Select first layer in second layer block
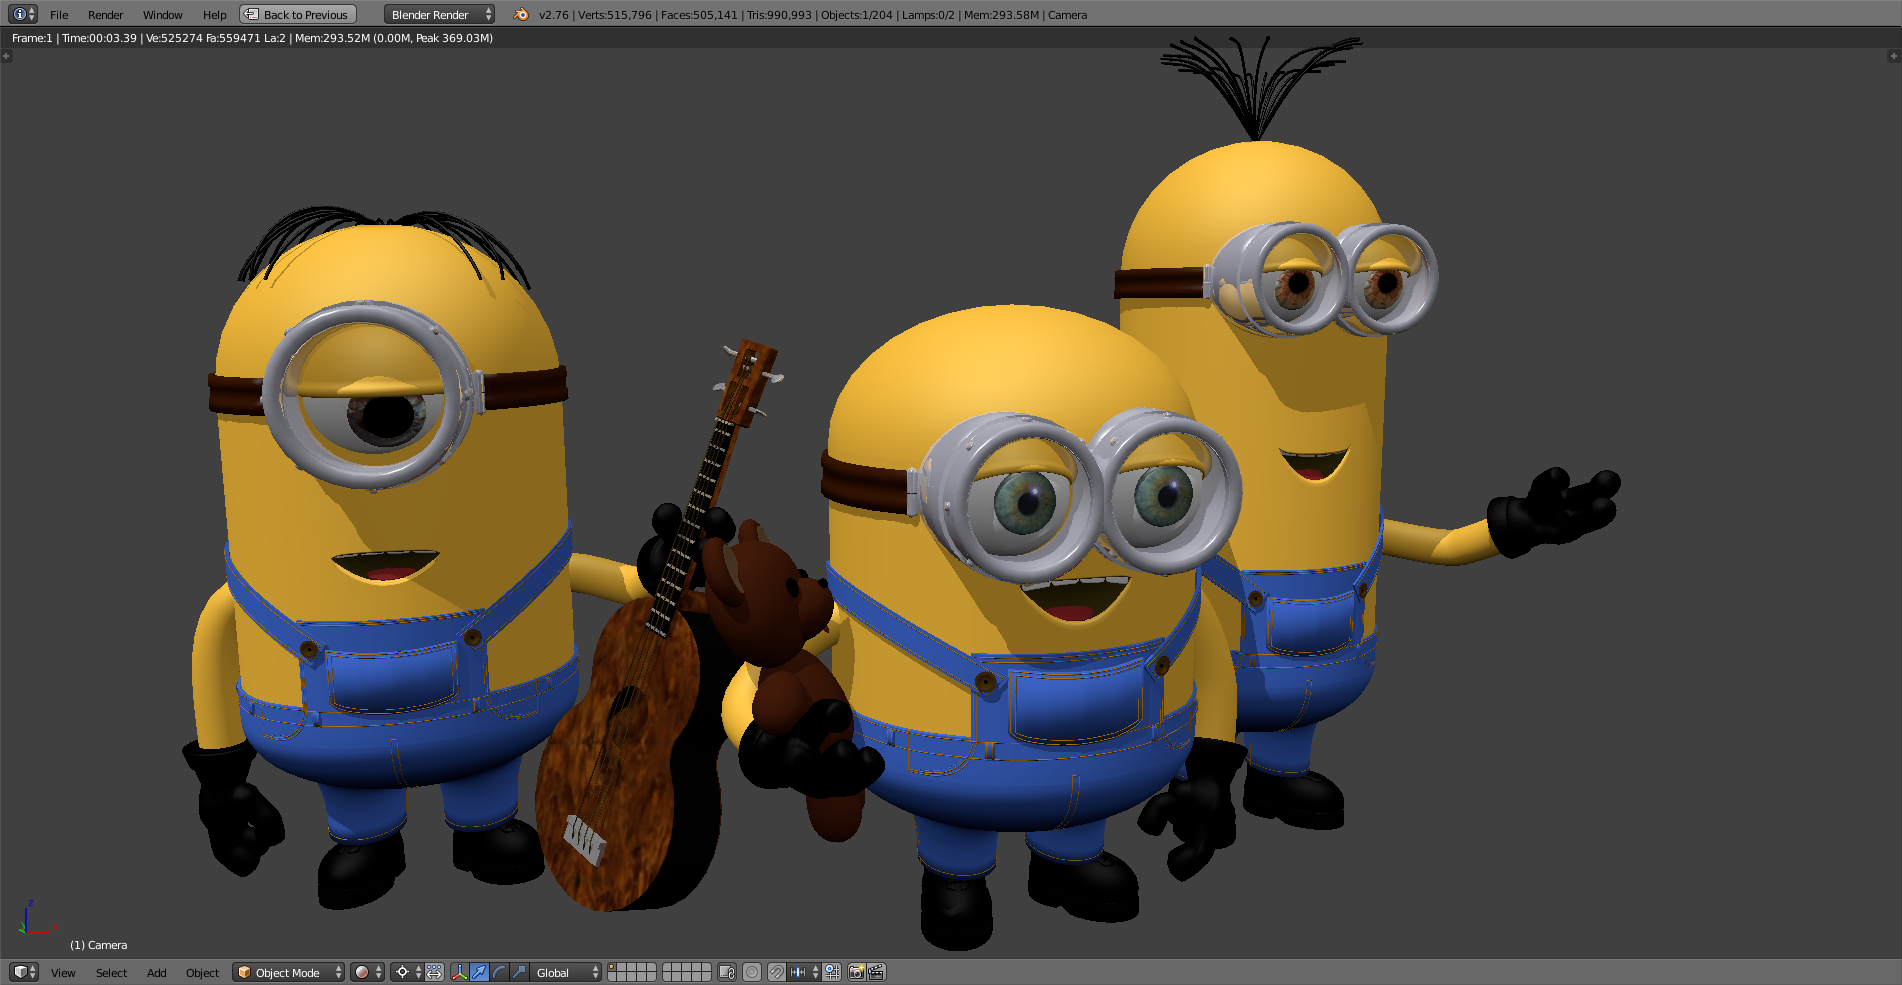This screenshot has width=1902, height=985. click(x=668, y=968)
